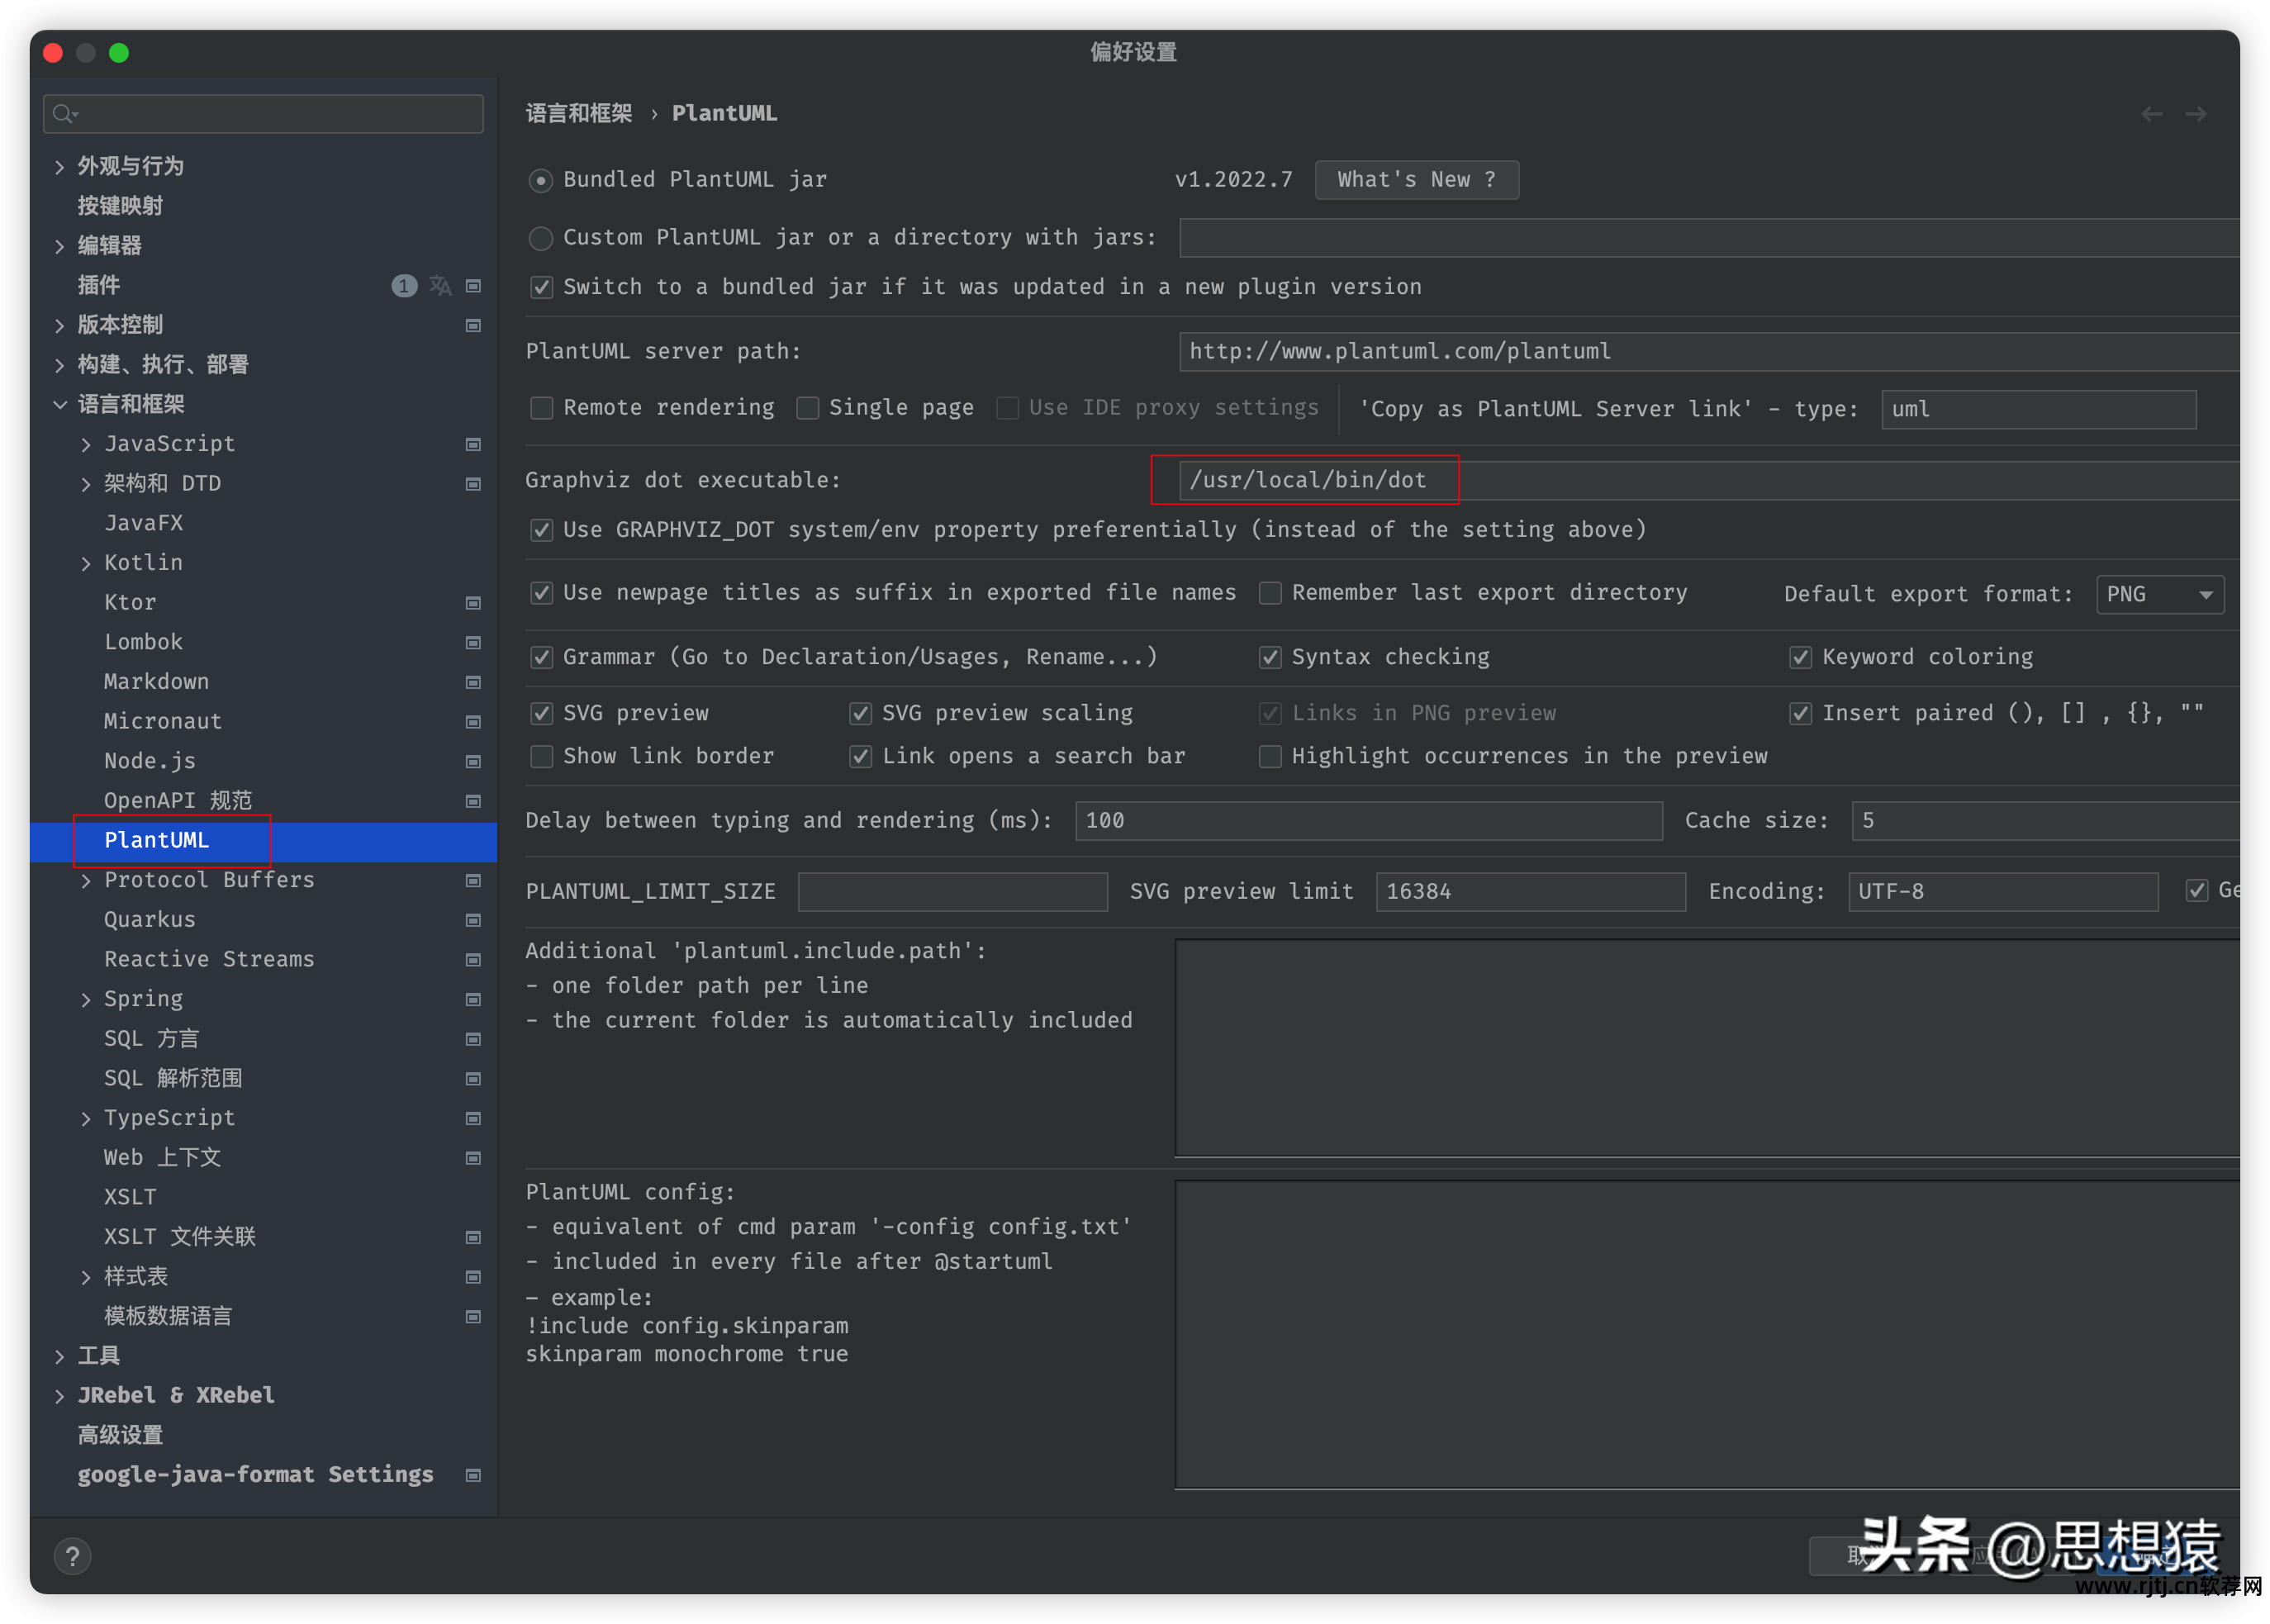Click the project-level icon beside Spring
The width and height of the screenshot is (2270, 1624).
[x=473, y=999]
